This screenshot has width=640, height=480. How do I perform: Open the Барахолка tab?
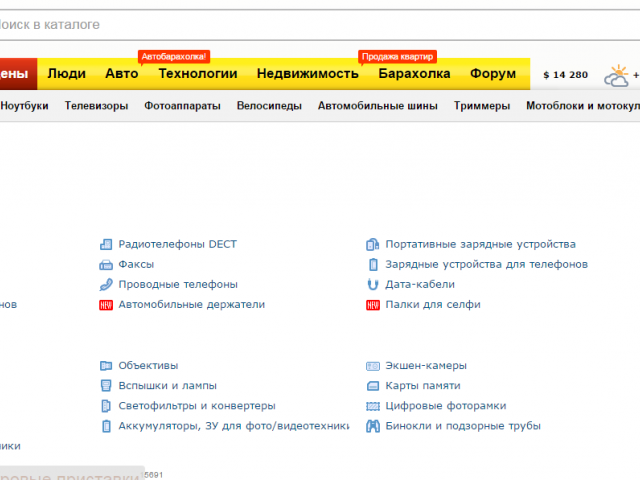[x=414, y=74]
